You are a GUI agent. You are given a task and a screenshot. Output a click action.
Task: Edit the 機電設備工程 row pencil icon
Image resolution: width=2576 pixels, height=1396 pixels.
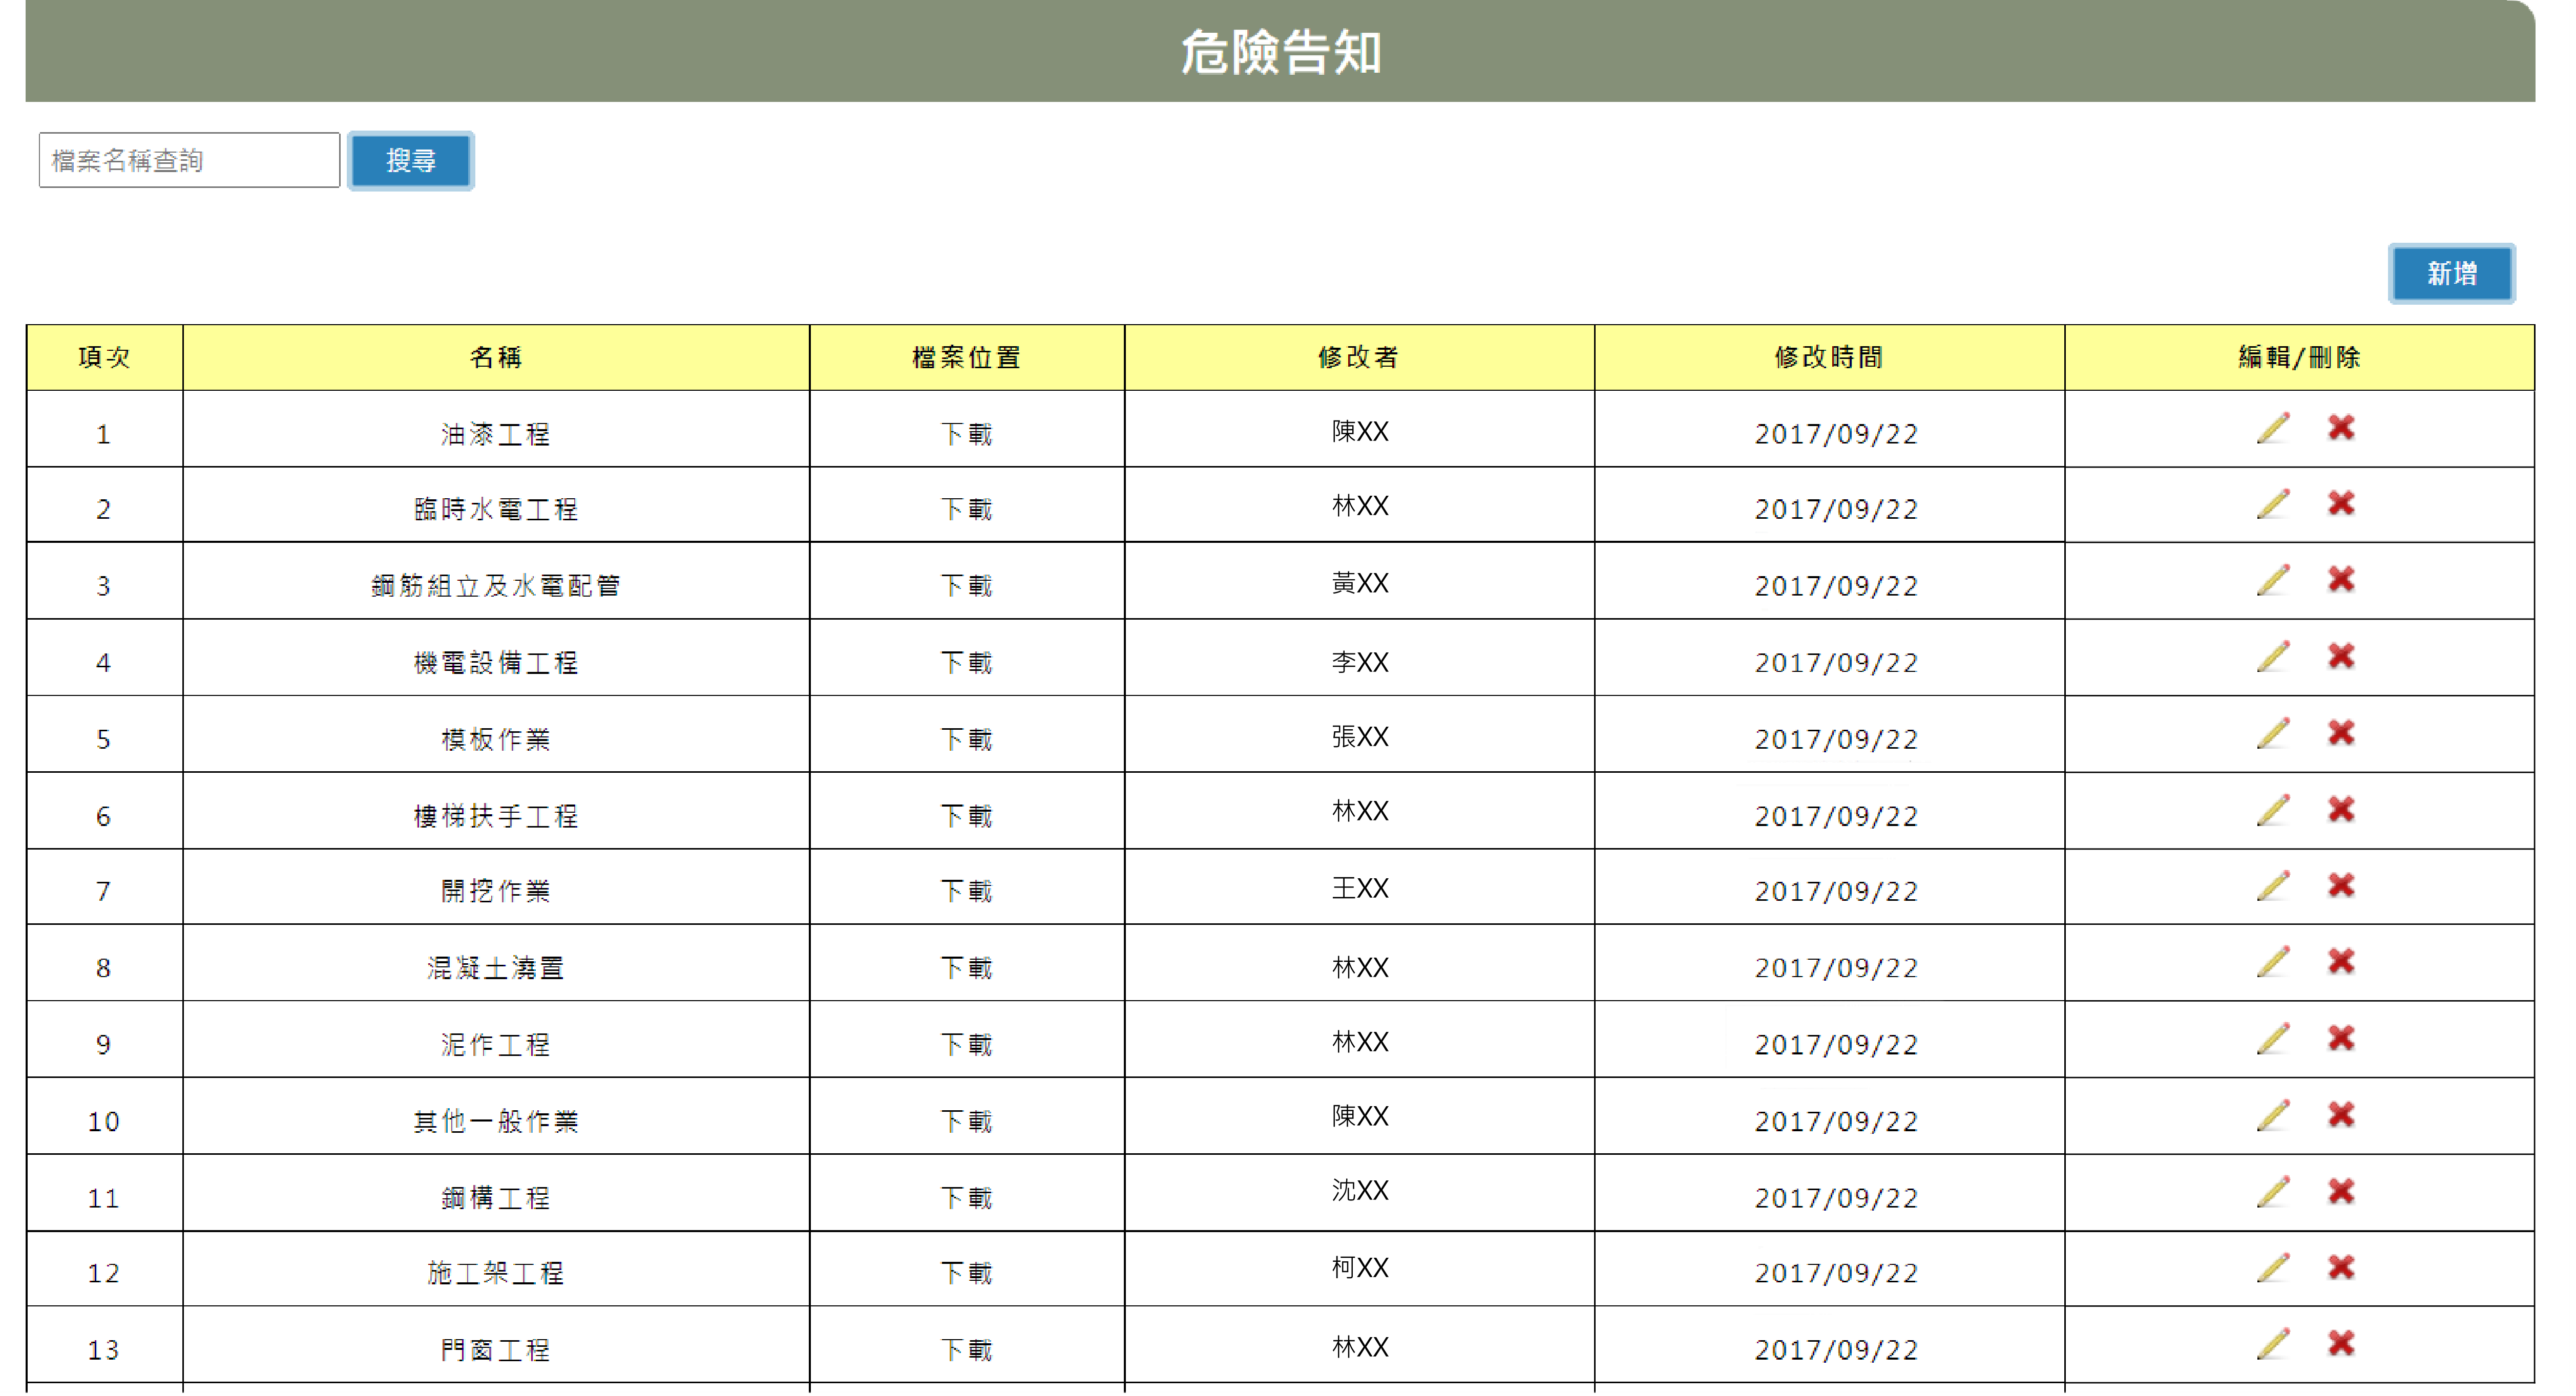click(x=2272, y=657)
